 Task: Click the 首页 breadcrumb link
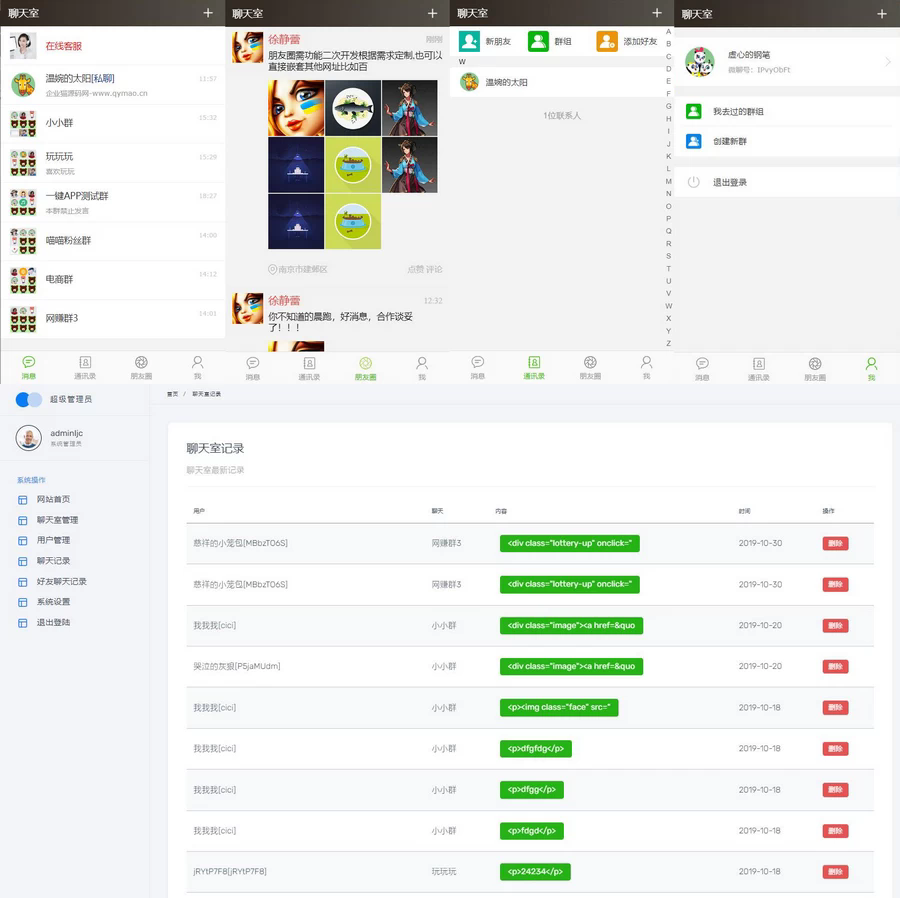(x=172, y=394)
